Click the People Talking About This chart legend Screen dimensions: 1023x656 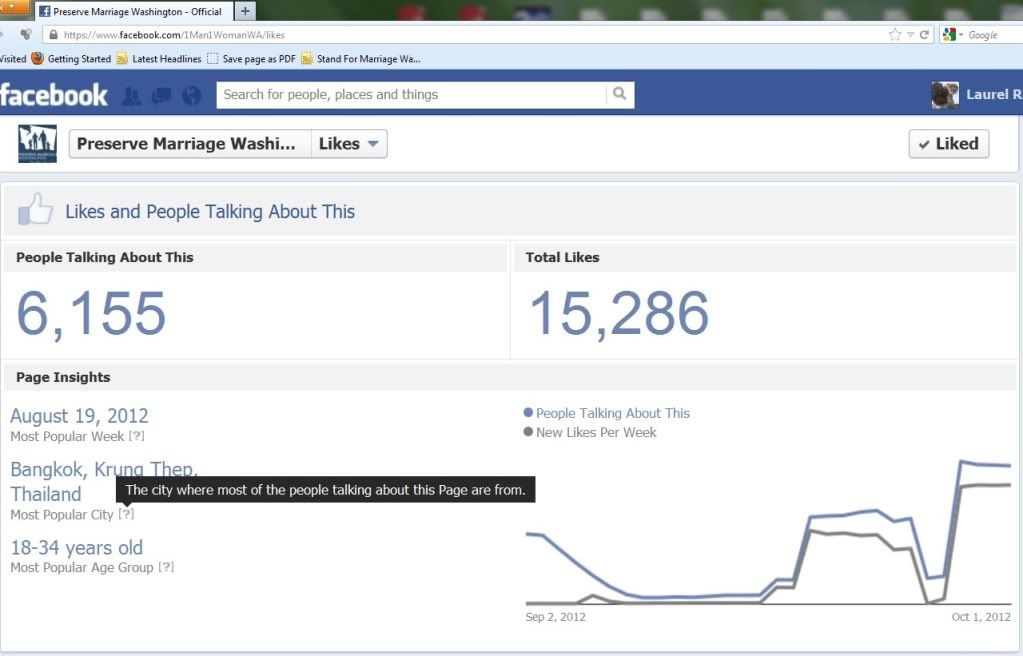607,413
